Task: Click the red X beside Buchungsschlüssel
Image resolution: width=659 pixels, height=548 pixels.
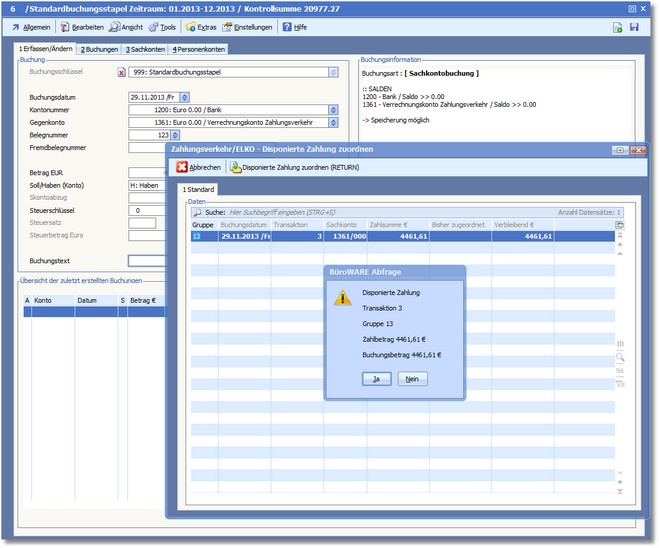Action: click(x=122, y=72)
